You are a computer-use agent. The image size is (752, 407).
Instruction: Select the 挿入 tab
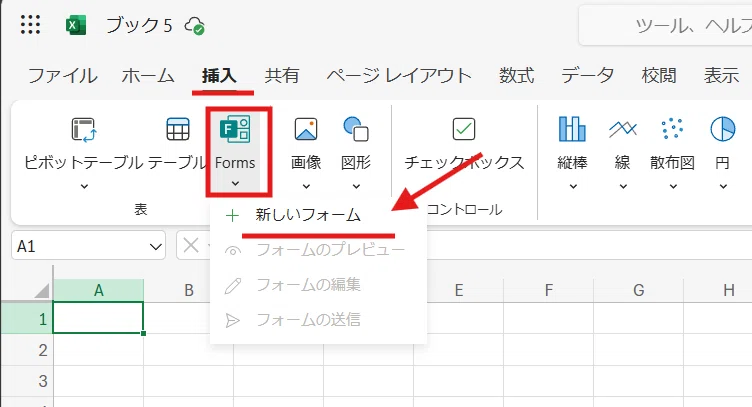tap(219, 76)
